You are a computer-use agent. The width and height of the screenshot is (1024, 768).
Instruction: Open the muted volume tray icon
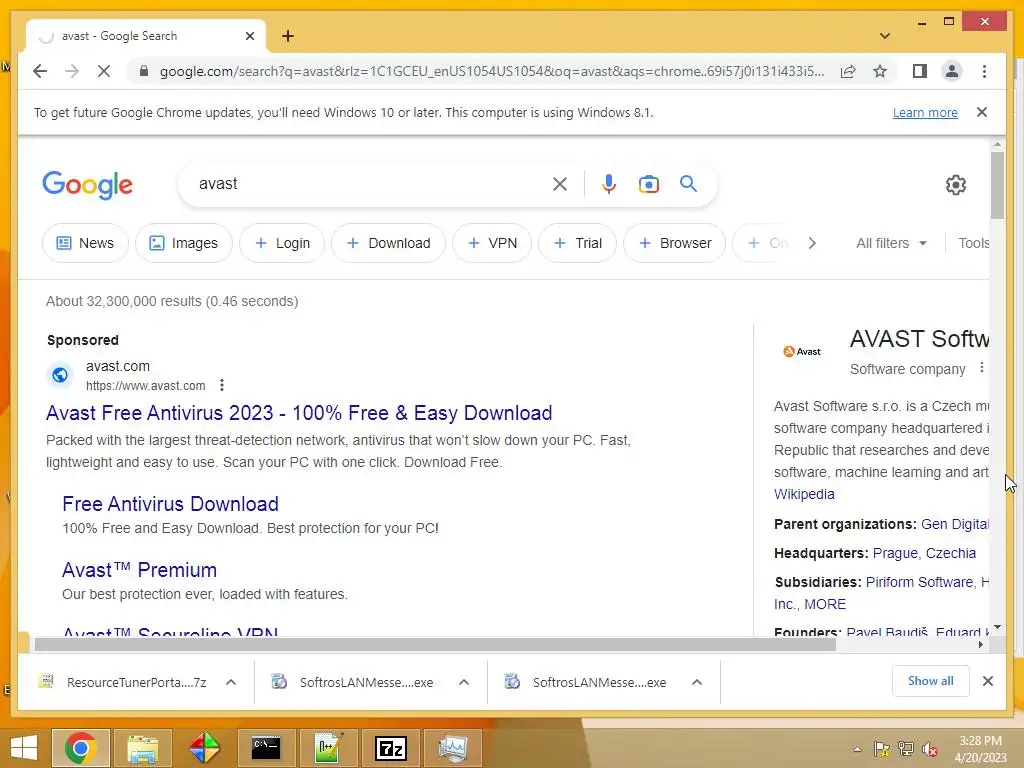(x=930, y=749)
